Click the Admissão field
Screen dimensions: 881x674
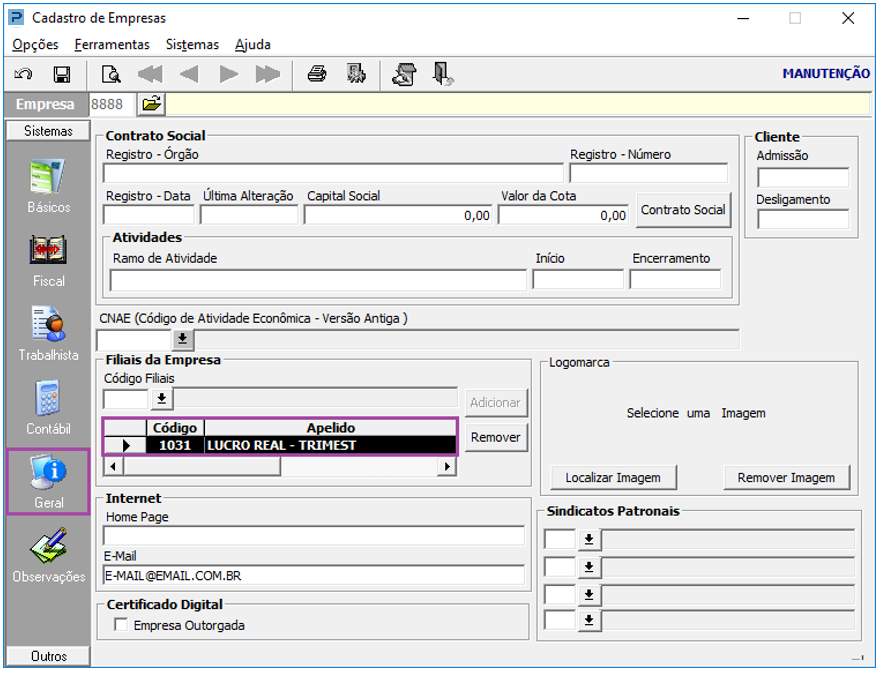(x=803, y=177)
